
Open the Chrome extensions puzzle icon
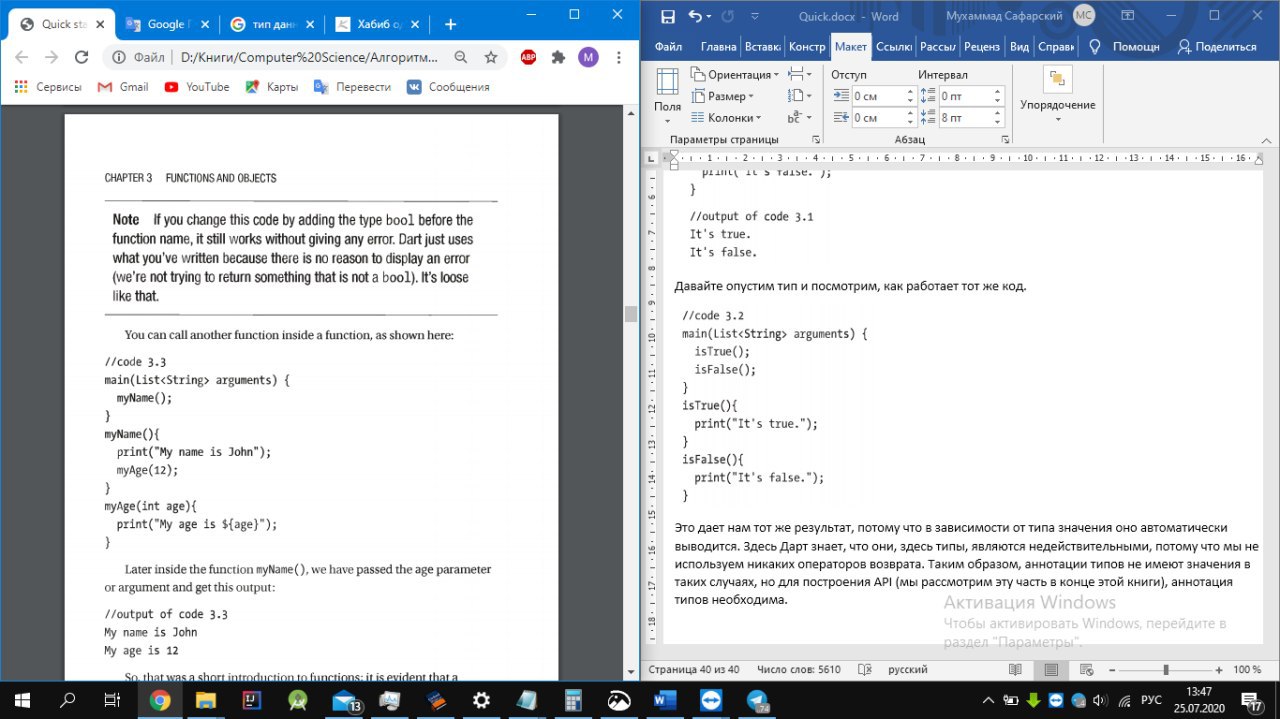[x=558, y=57]
